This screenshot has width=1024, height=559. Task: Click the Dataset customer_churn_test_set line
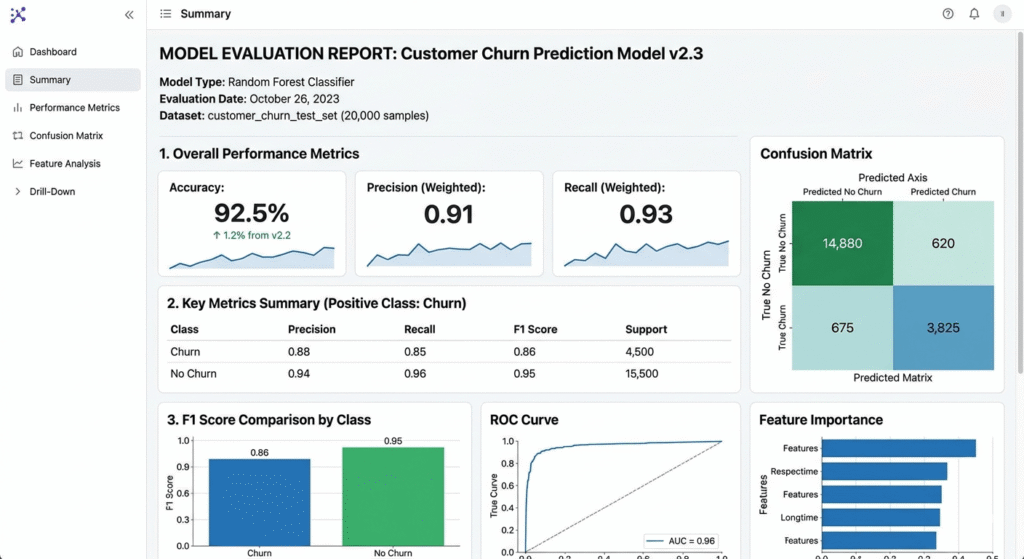tap(294, 116)
